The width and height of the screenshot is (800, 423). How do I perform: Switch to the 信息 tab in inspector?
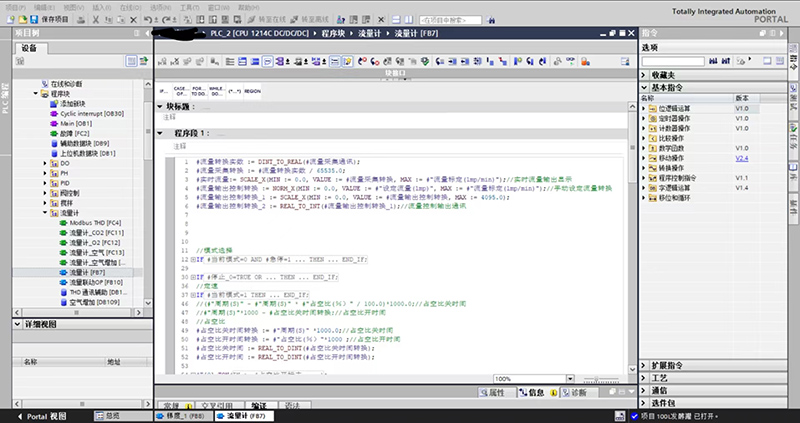pos(535,394)
